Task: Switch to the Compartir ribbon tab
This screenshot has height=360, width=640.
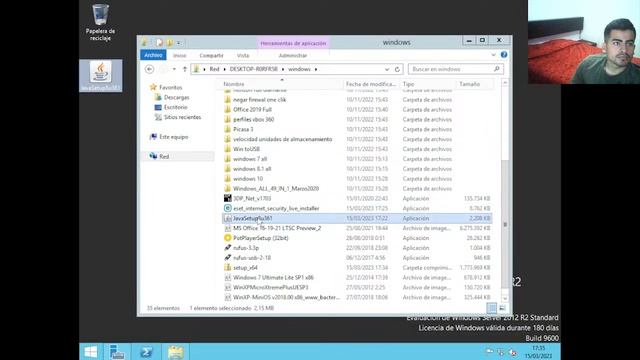Action: [x=211, y=56]
